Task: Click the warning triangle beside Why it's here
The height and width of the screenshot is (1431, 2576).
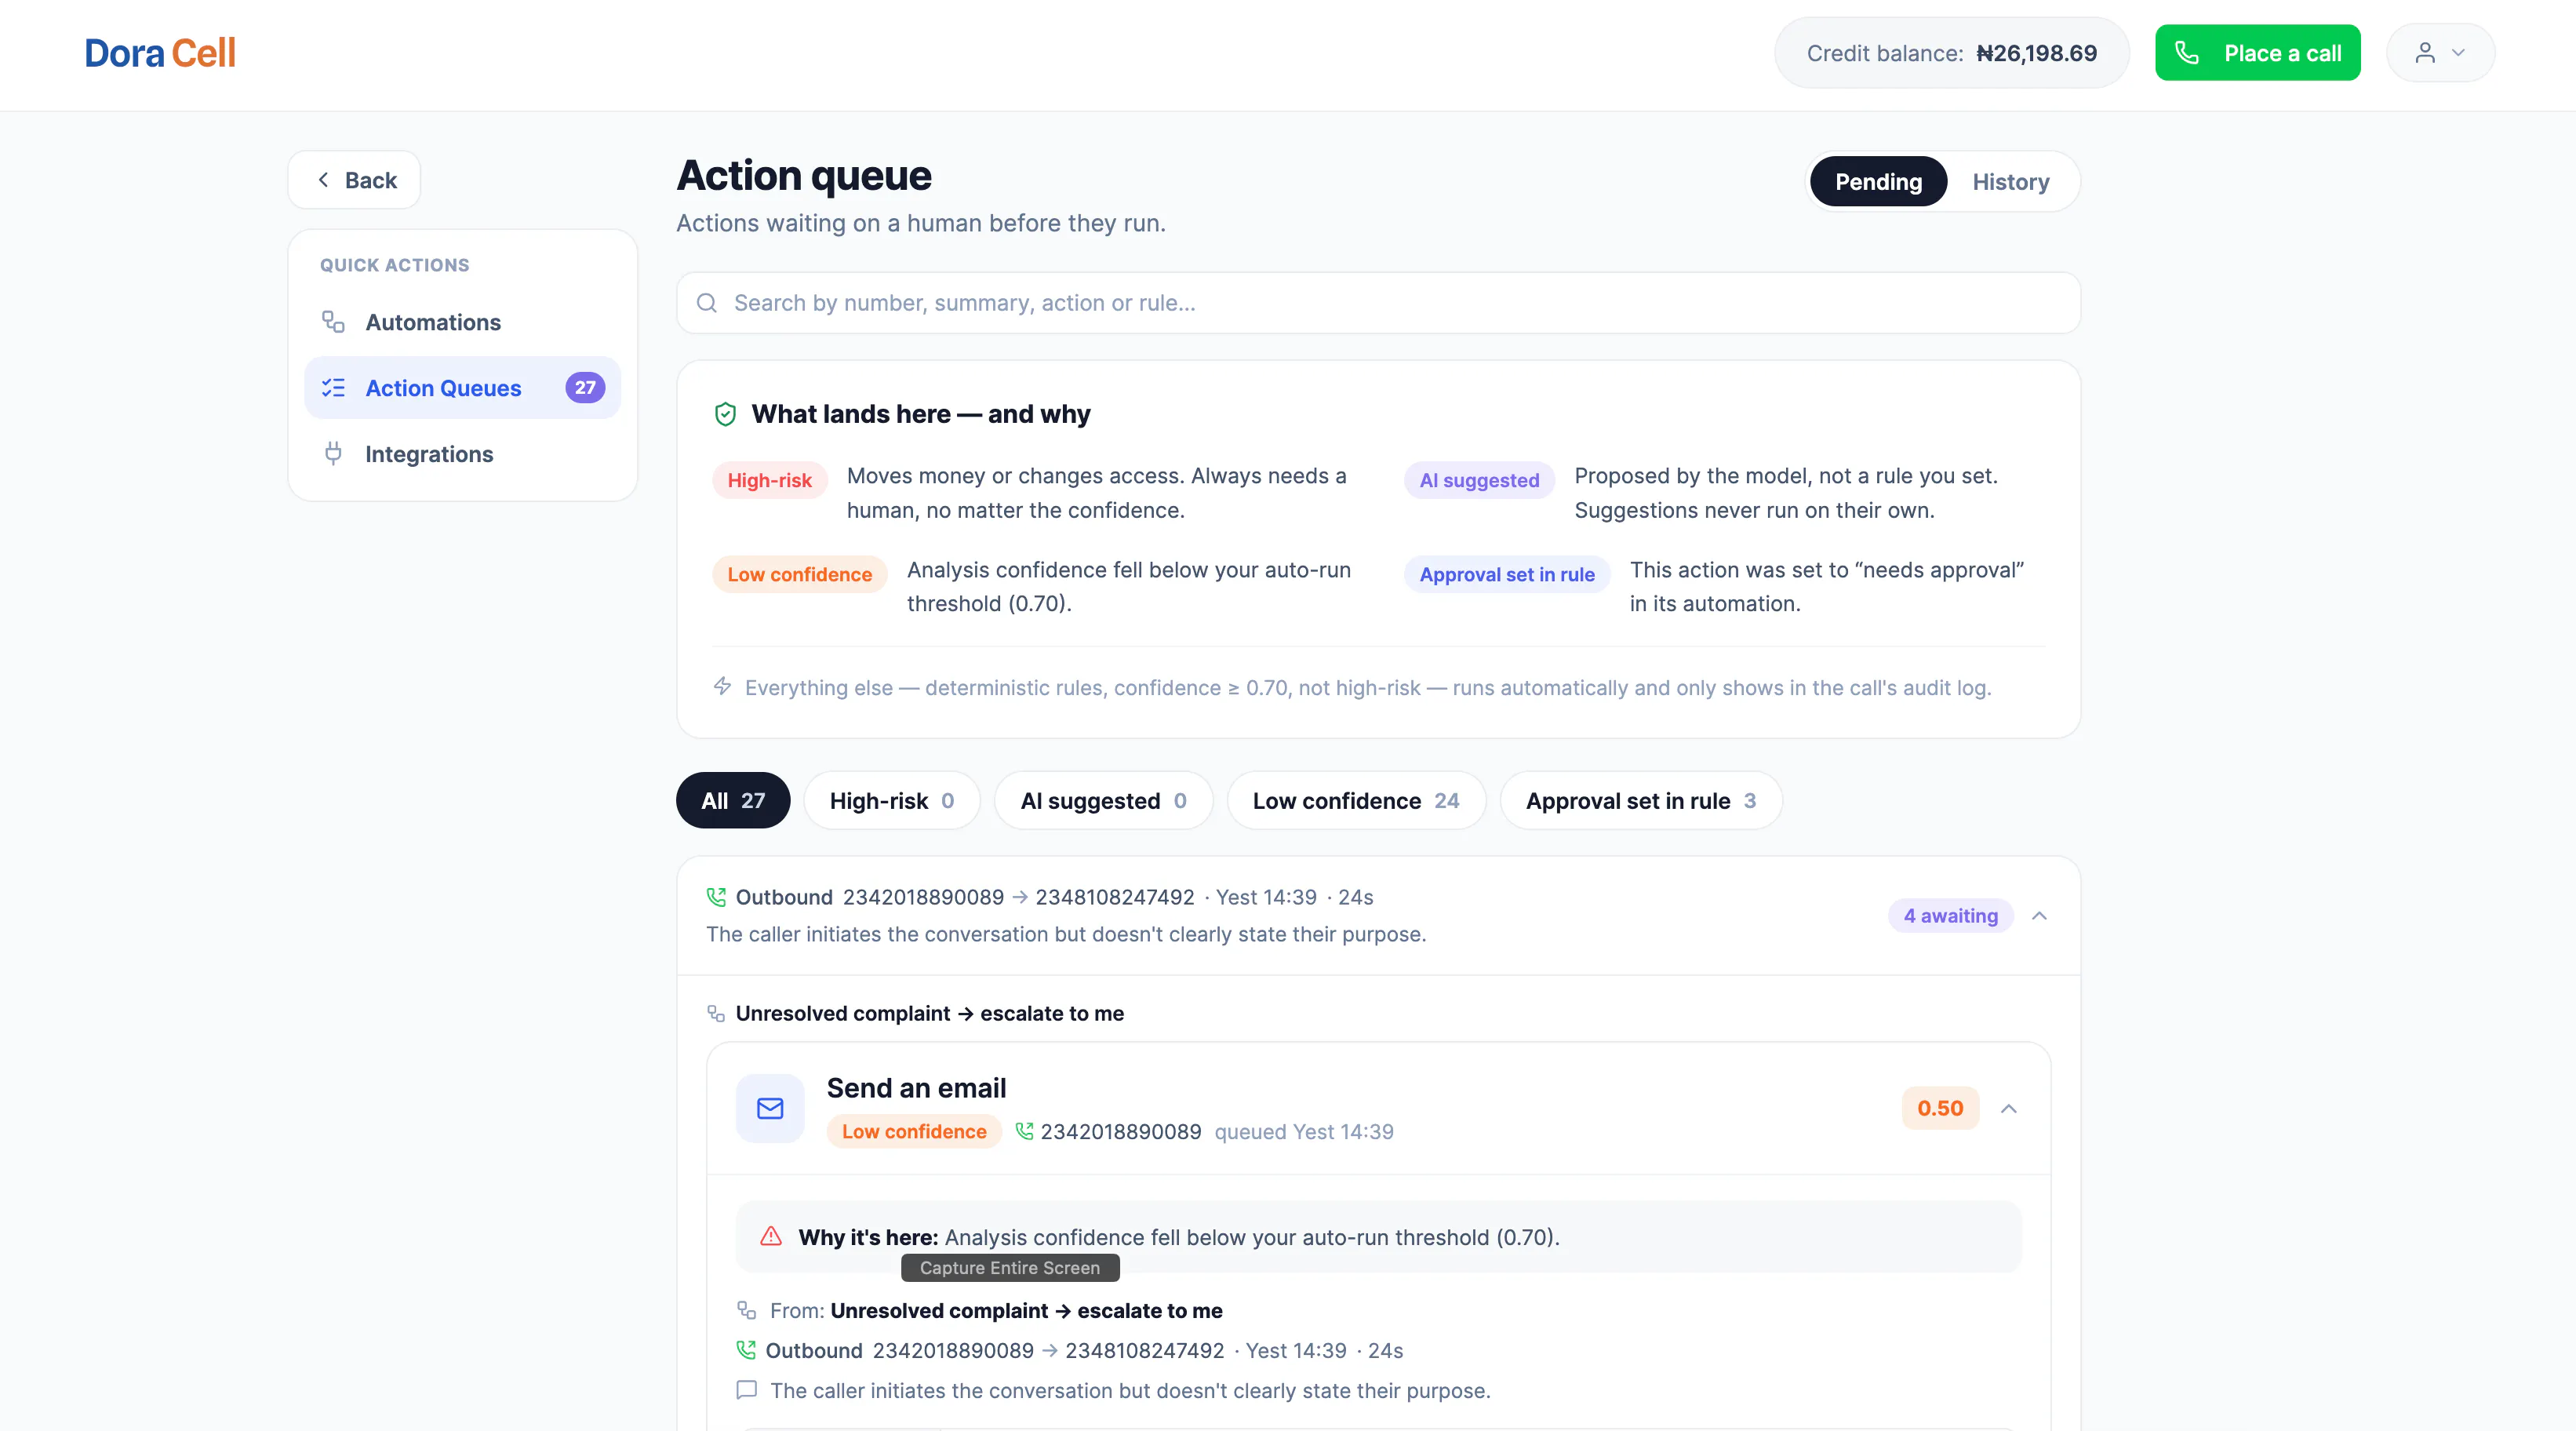Action: tap(771, 1236)
